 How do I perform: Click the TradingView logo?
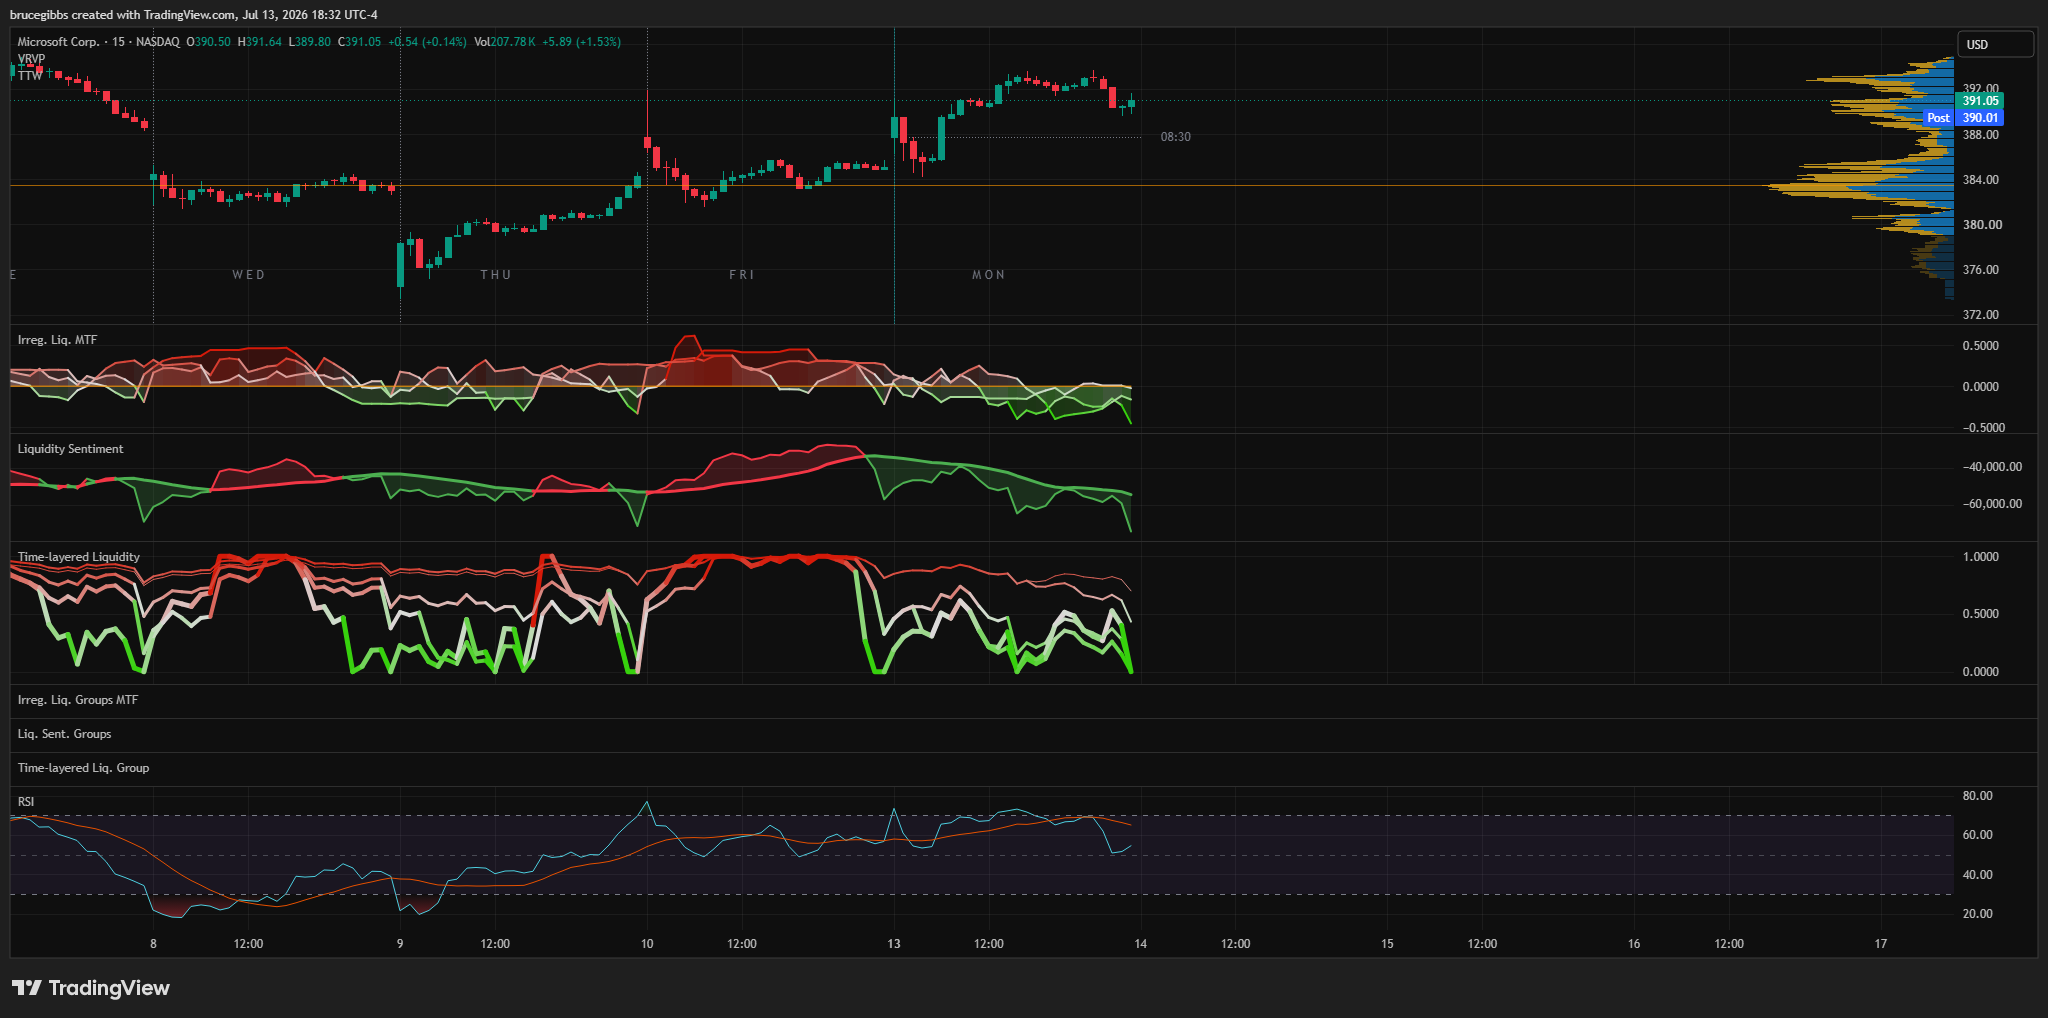point(91,988)
